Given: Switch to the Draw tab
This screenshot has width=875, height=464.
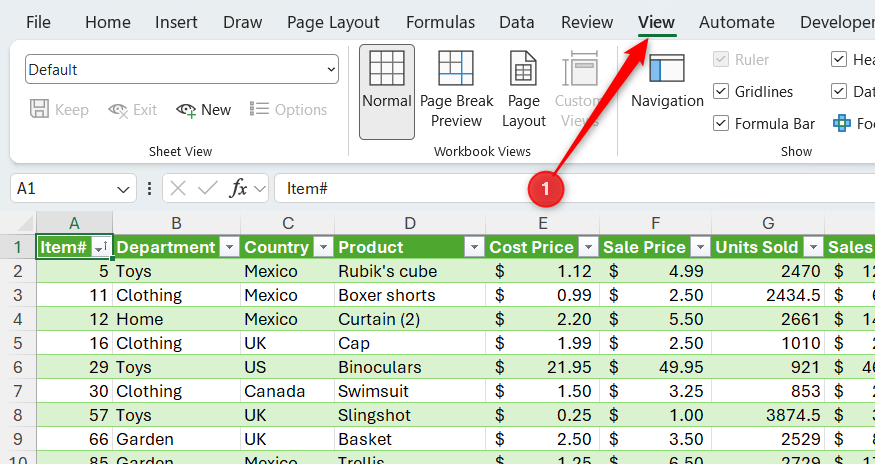Looking at the screenshot, I should pyautogui.click(x=243, y=22).
